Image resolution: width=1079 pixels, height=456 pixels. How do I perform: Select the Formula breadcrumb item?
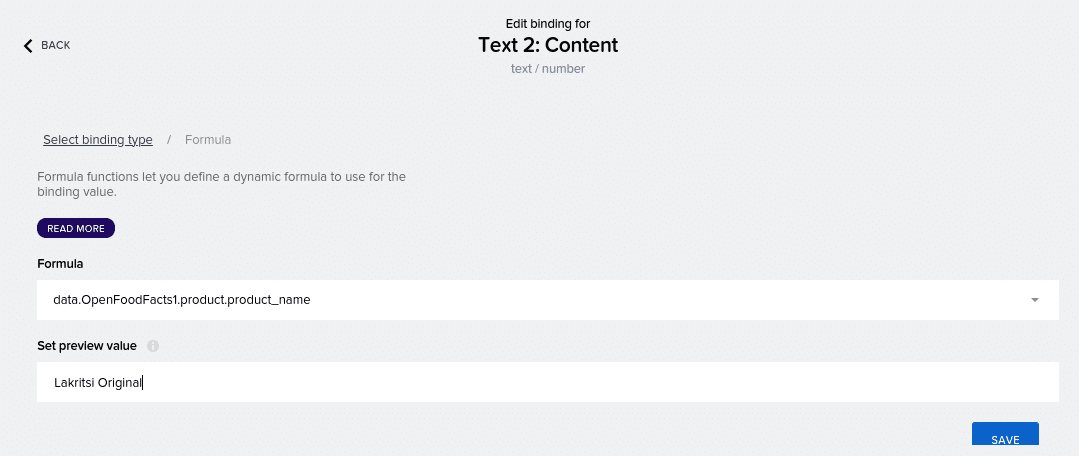pos(208,140)
